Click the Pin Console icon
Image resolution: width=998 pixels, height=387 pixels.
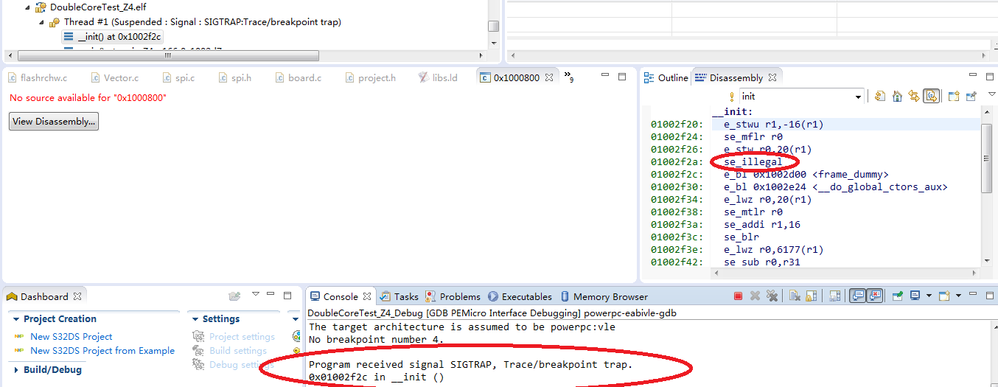[x=897, y=296]
